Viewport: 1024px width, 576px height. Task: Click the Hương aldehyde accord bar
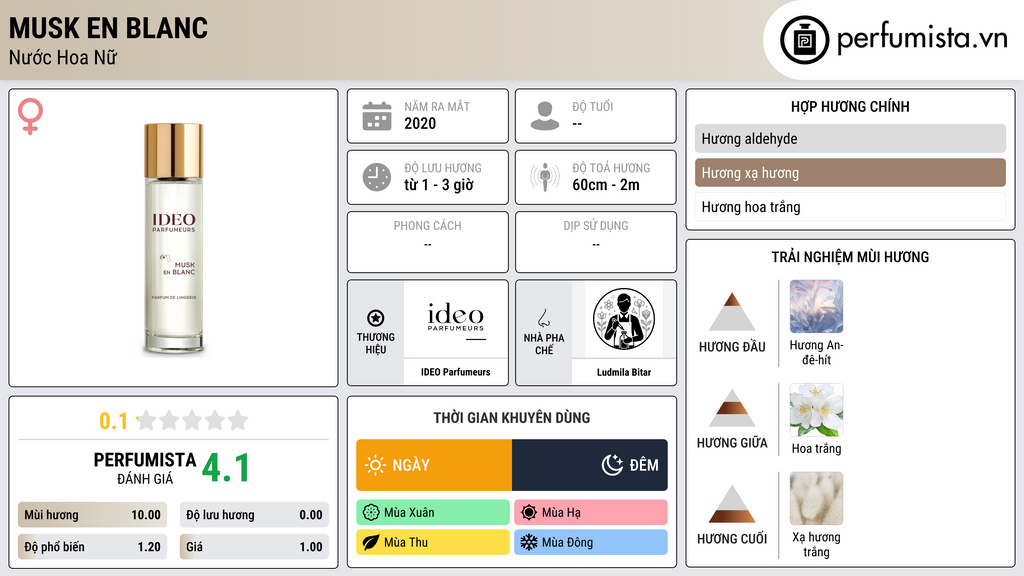pyautogui.click(x=850, y=138)
